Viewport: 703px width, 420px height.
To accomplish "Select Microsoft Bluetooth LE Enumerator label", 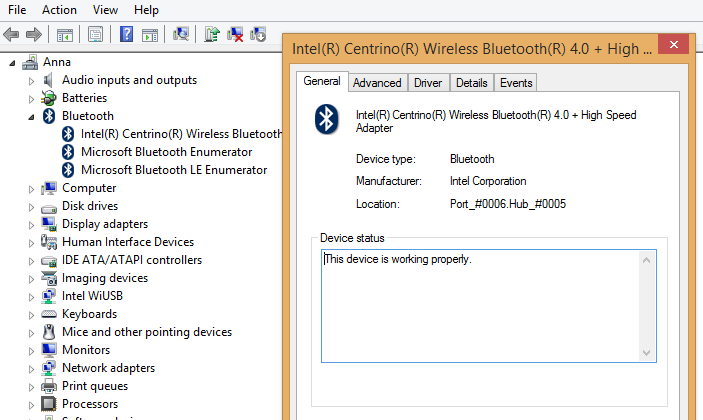I will (x=174, y=170).
